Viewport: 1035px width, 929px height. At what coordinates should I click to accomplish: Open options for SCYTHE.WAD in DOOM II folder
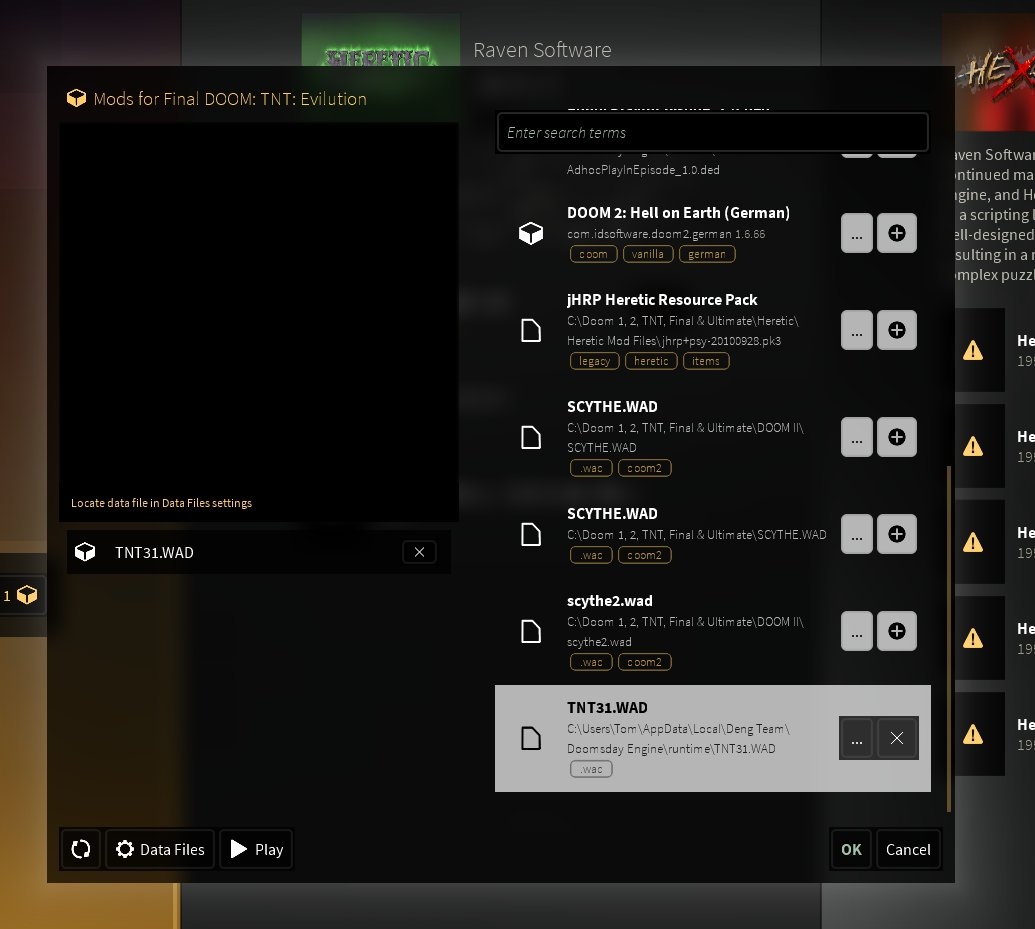point(857,437)
